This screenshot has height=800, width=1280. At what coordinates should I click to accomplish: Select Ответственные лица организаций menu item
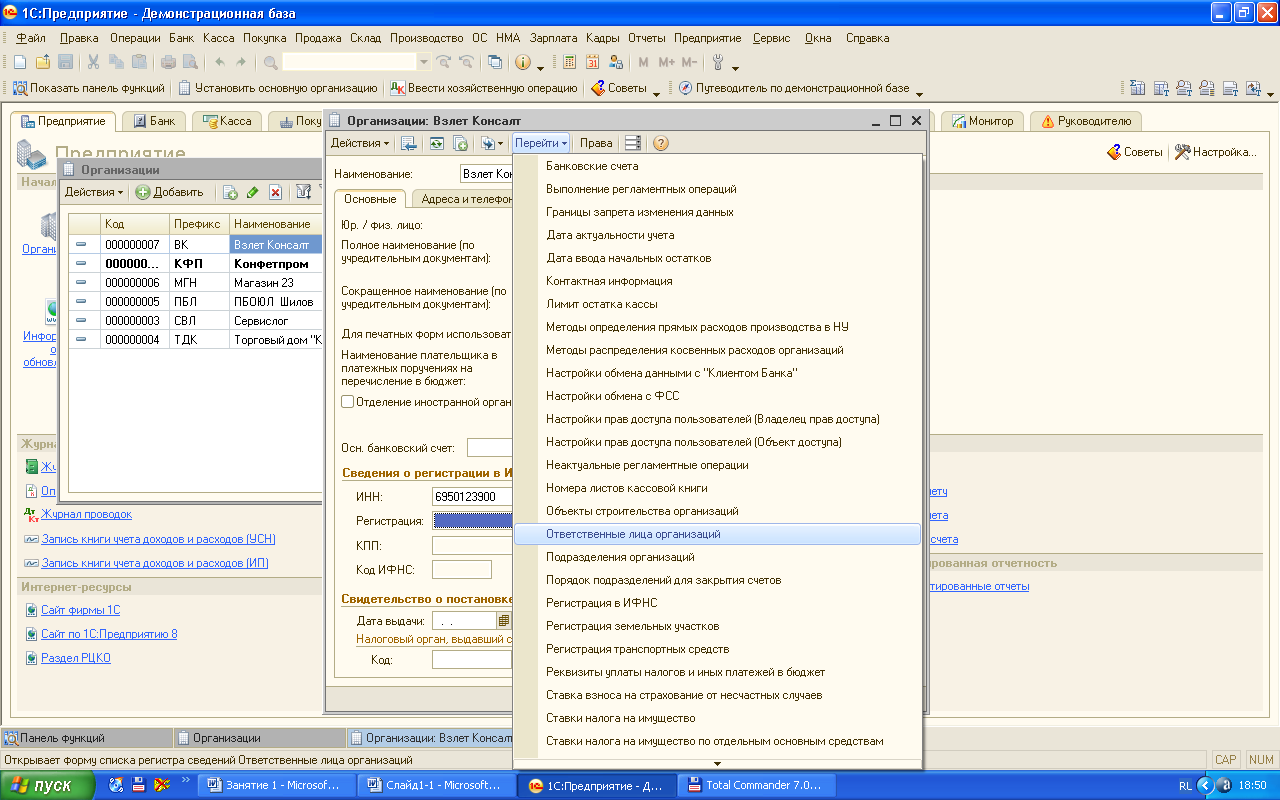click(x=717, y=534)
